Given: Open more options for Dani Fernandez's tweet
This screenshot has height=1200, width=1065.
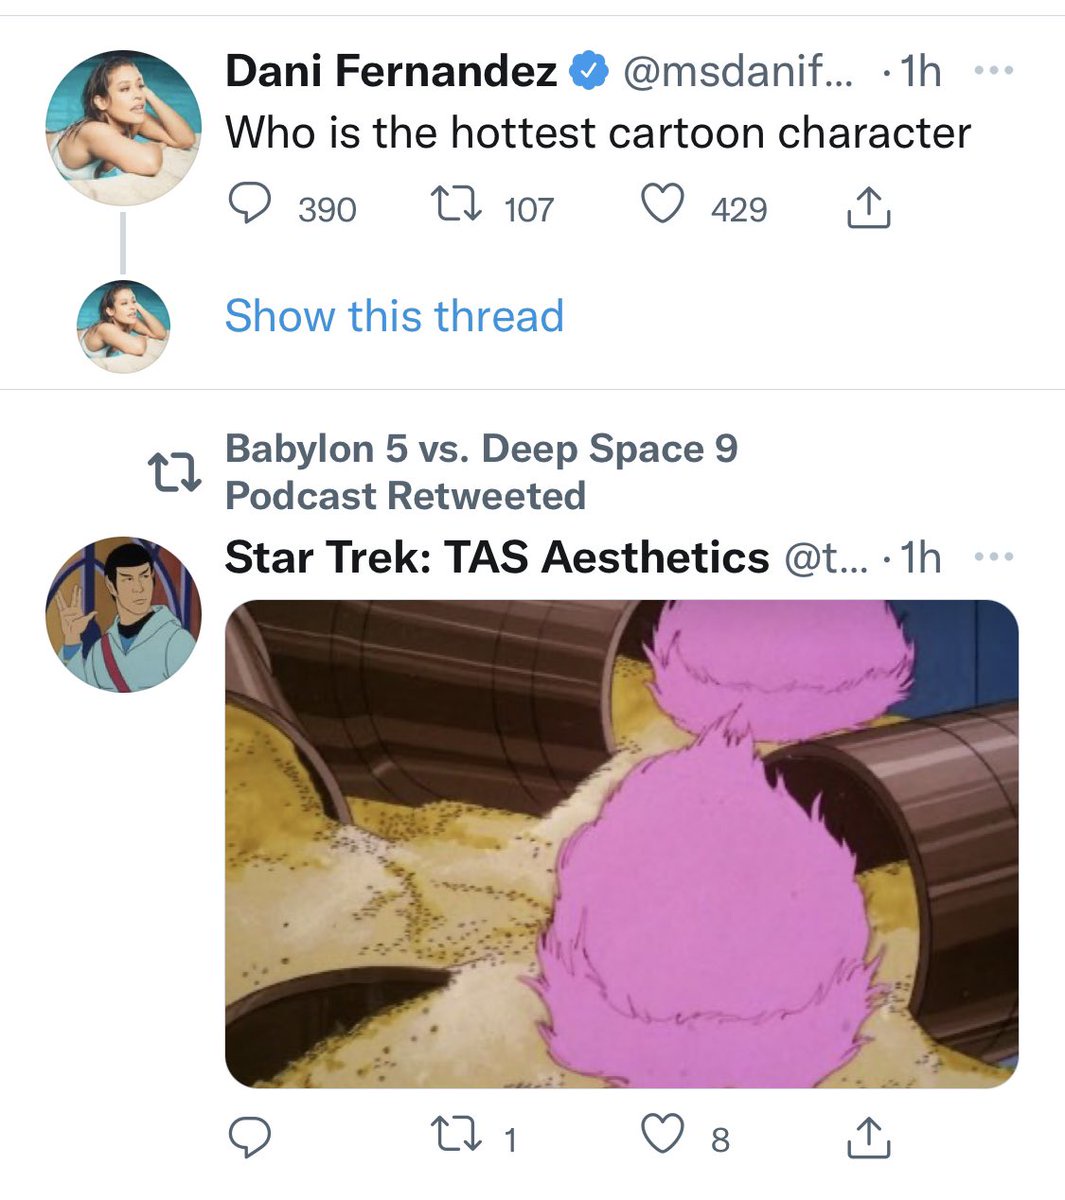Looking at the screenshot, I should (x=993, y=71).
